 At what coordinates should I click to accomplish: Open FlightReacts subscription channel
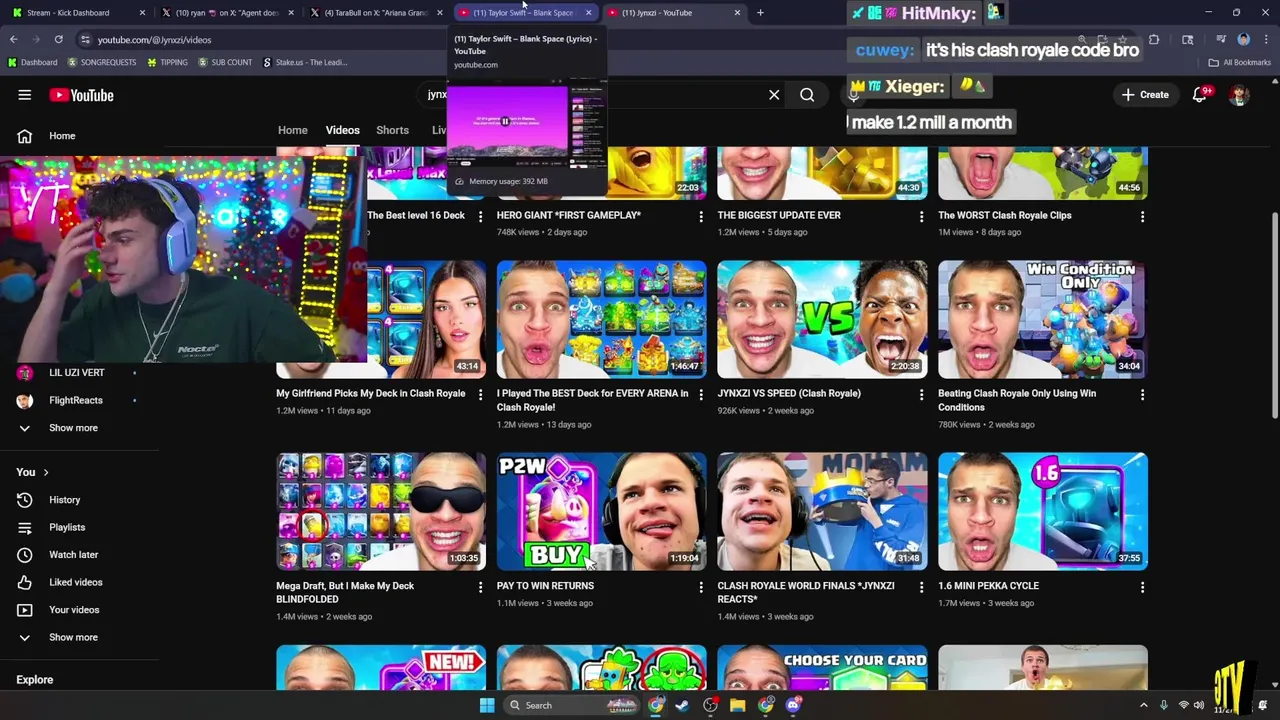[76, 400]
